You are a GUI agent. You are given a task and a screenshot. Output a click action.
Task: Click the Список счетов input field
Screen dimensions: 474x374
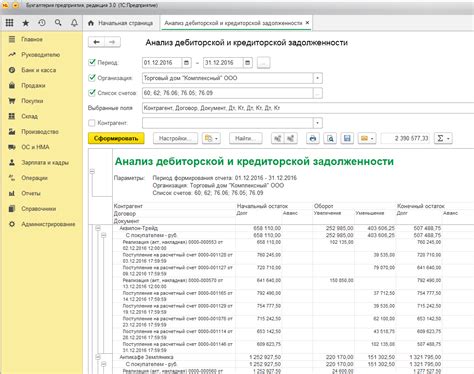click(x=228, y=93)
